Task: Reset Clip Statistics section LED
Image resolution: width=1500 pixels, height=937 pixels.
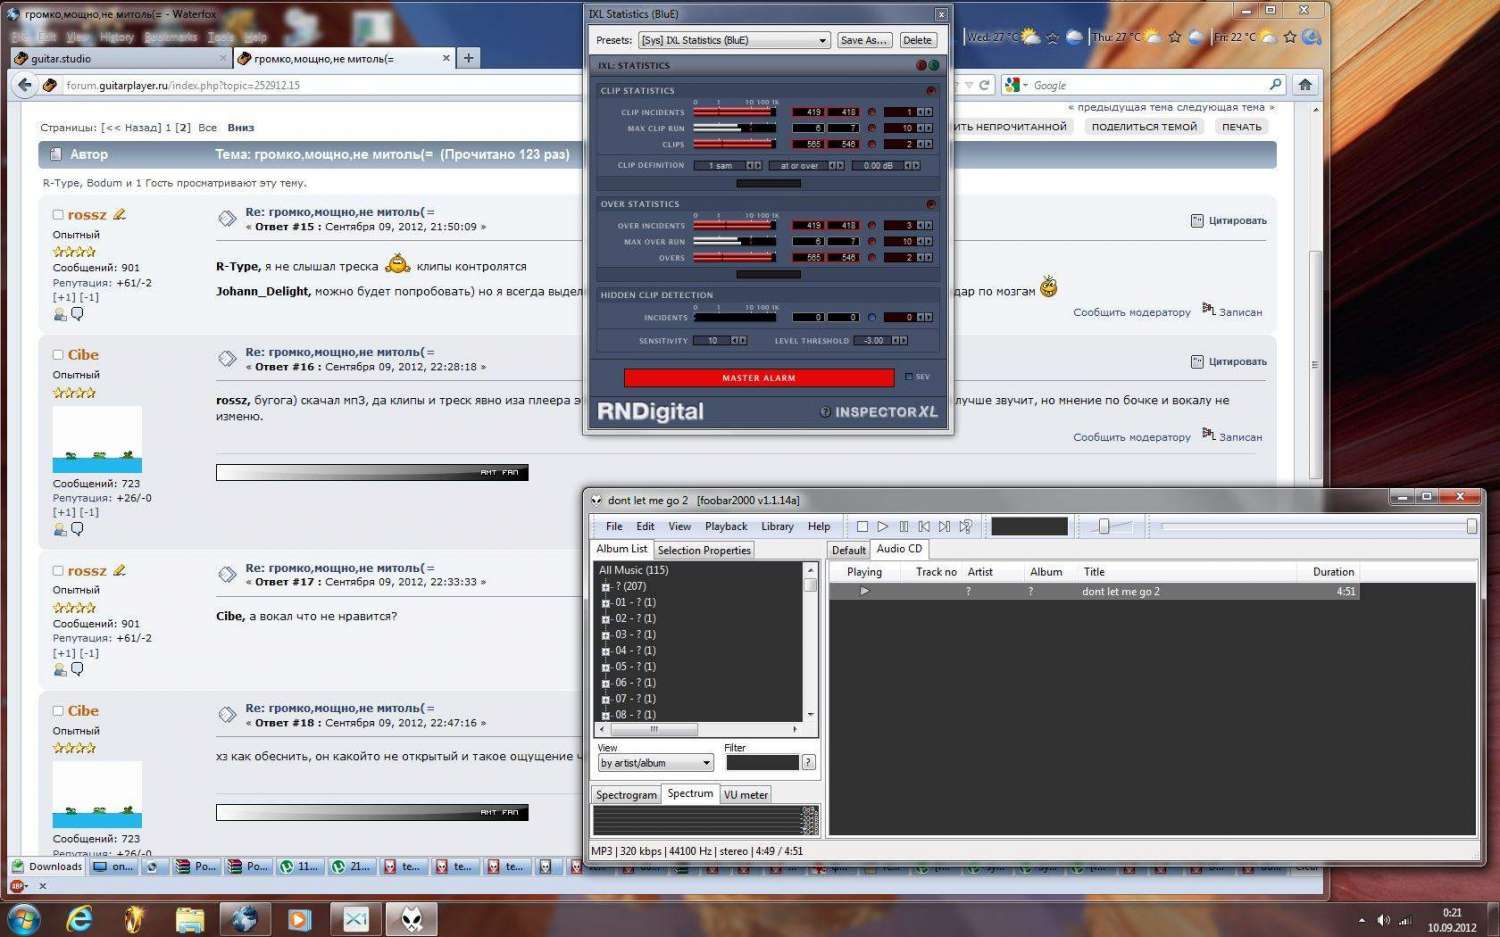Action: pyautogui.click(x=931, y=91)
